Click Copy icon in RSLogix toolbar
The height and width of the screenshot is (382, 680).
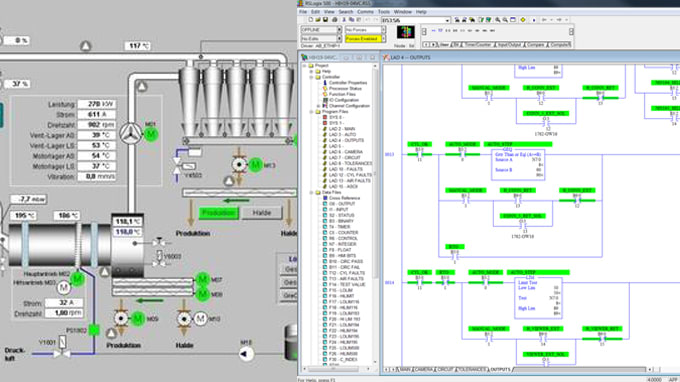[x=351, y=20]
